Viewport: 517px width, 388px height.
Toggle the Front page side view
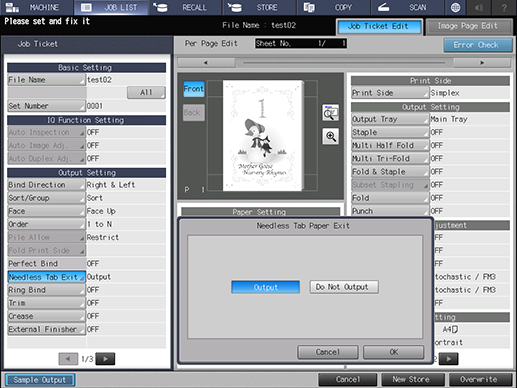pyautogui.click(x=194, y=89)
